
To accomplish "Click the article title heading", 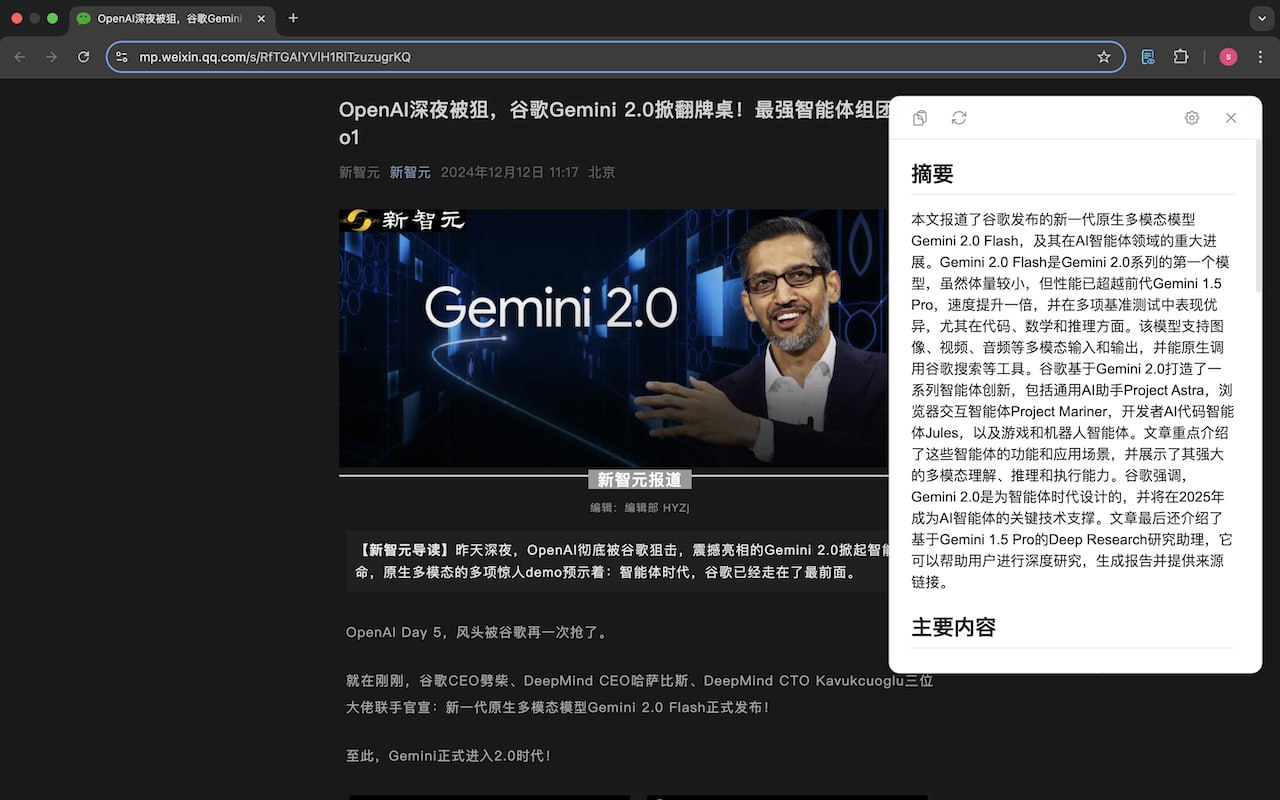I will click(x=613, y=123).
